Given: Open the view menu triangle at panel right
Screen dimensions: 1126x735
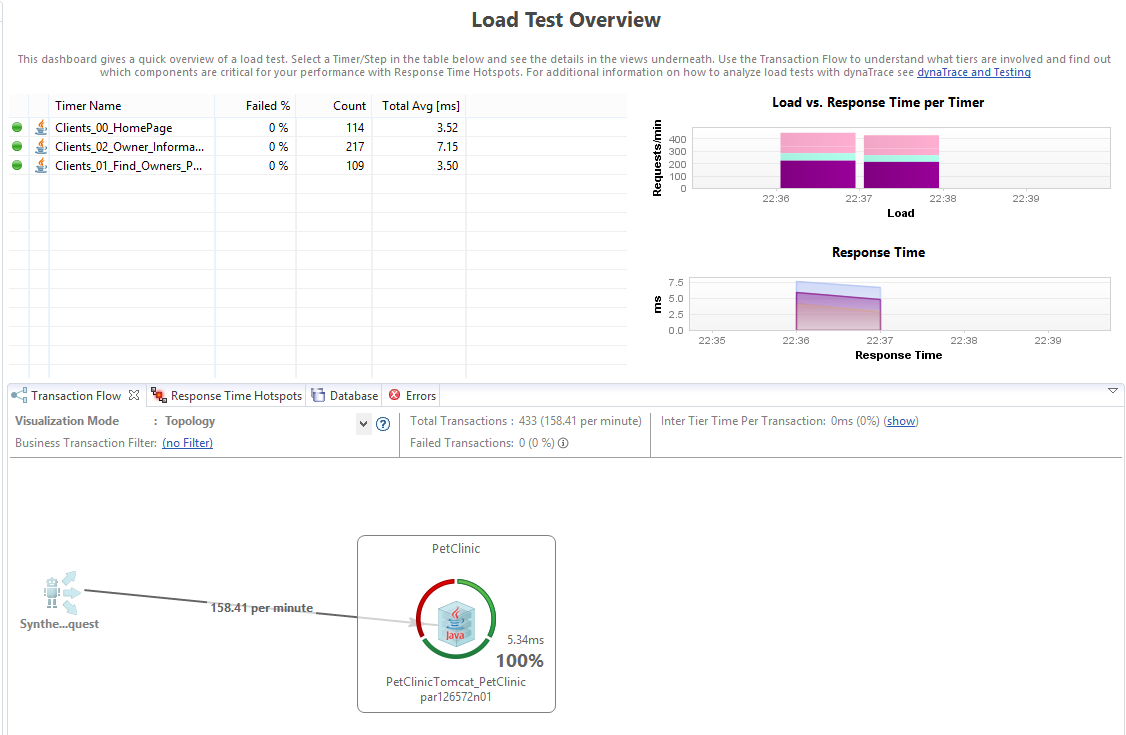Looking at the screenshot, I should [x=1113, y=391].
